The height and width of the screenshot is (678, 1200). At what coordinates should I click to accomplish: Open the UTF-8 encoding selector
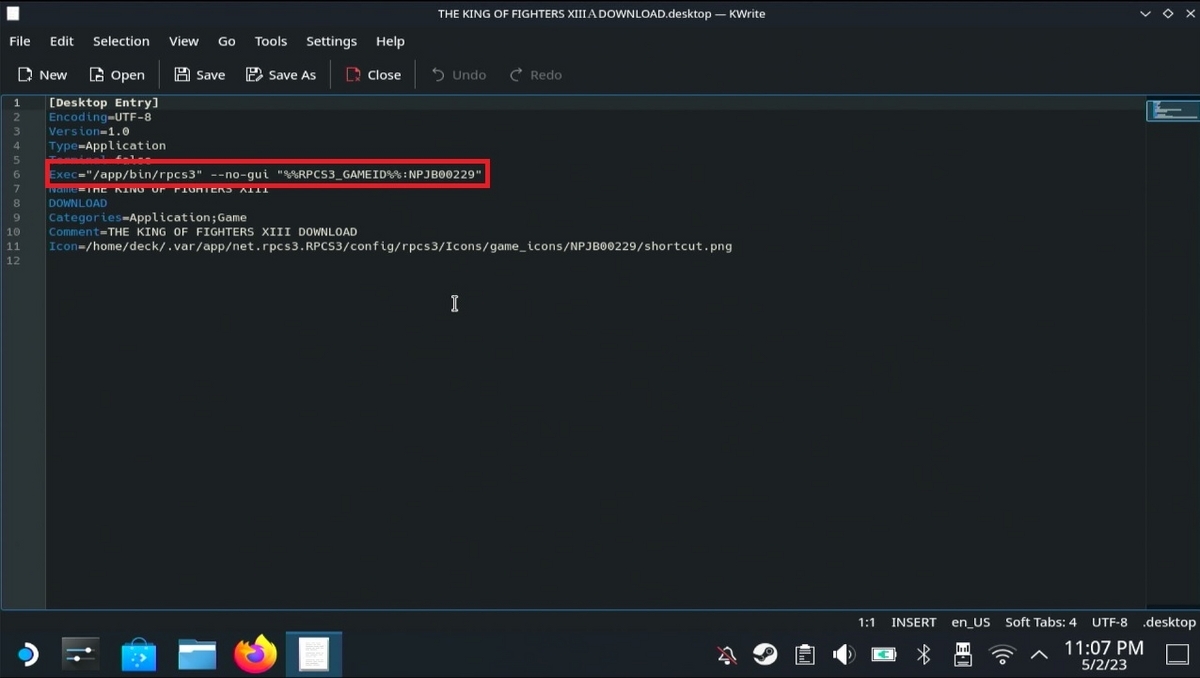(x=1109, y=622)
